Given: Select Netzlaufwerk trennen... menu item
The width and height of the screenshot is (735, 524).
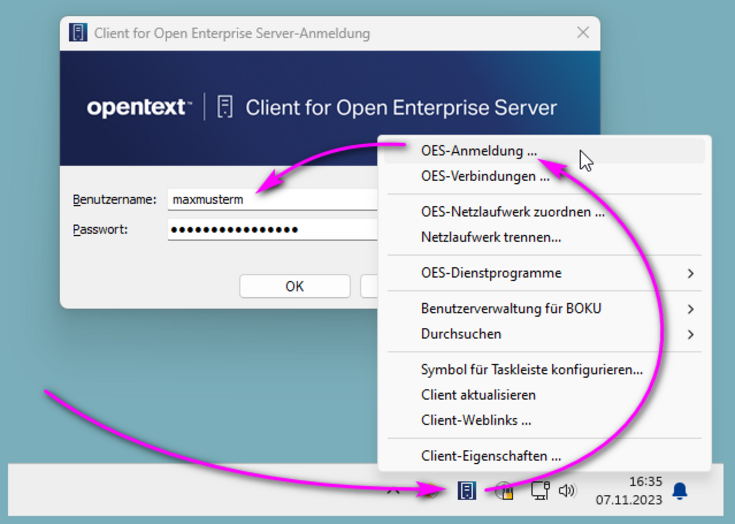Looking at the screenshot, I should (x=544, y=237).
